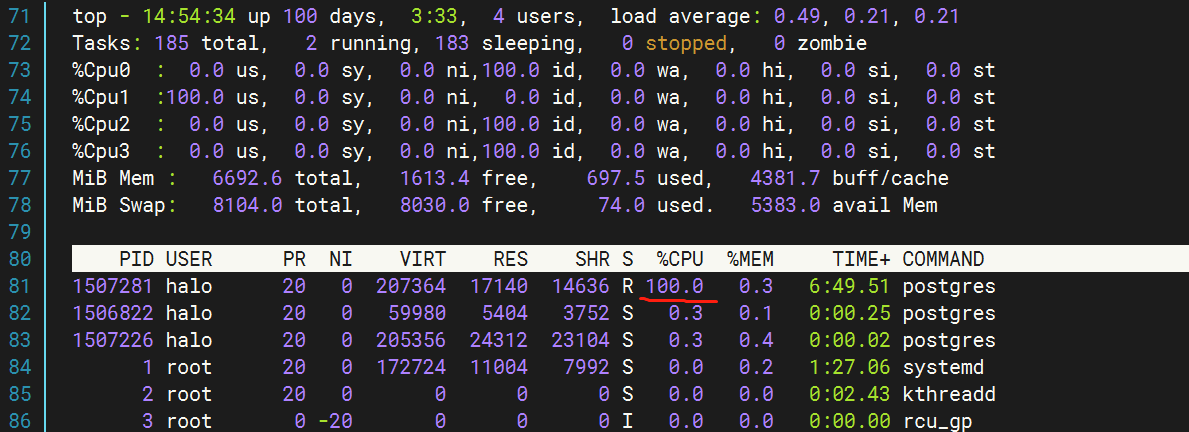Screen dimensions: 1189x432
Task: Click the VIRT column header
Action: (422, 259)
